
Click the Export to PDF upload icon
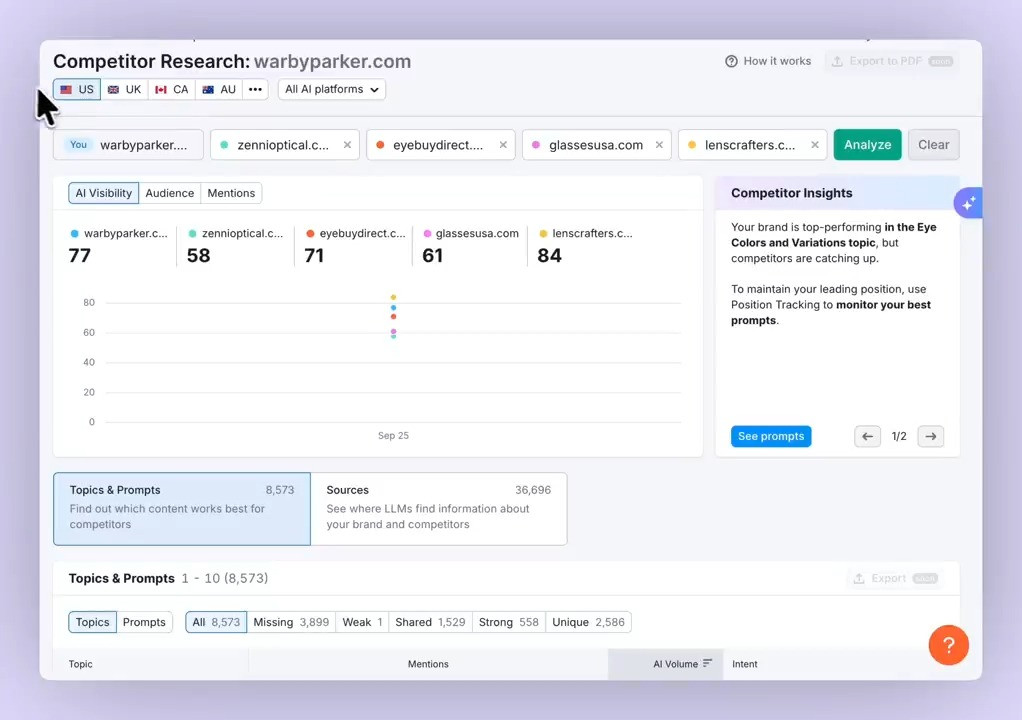(x=838, y=61)
